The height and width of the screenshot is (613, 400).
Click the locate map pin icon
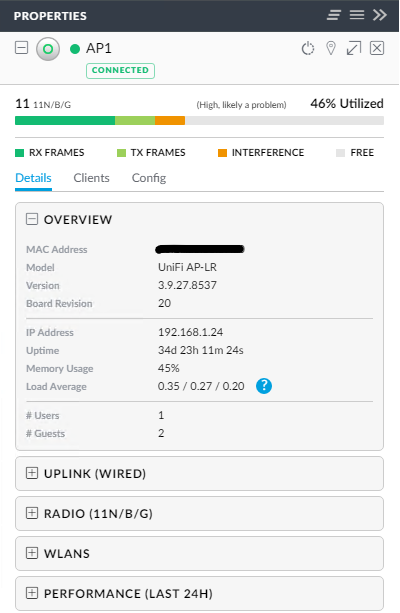331,48
